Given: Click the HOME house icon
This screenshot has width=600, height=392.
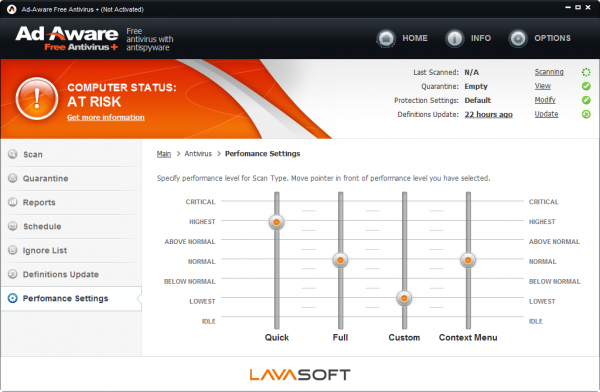Looking at the screenshot, I should 386,39.
